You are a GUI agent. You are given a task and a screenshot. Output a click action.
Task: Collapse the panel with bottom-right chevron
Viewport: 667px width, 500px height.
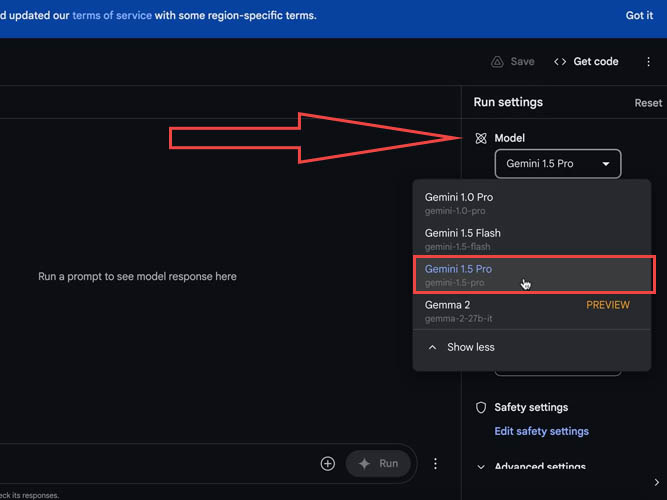coord(655,483)
